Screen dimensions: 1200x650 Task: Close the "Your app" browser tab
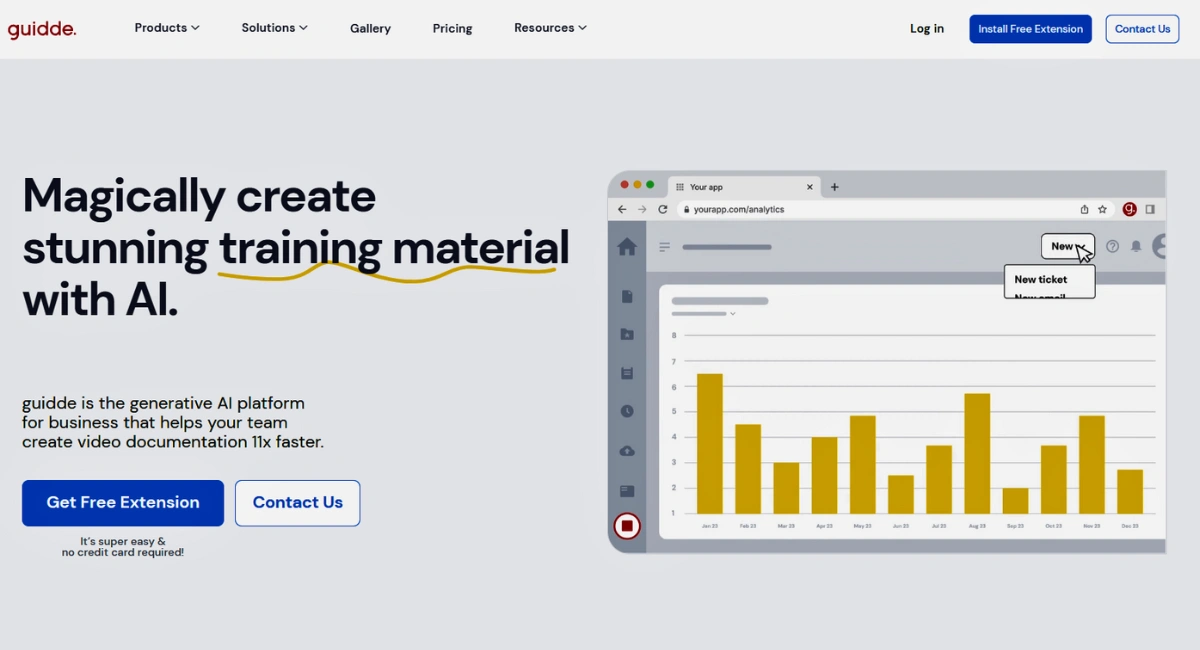tap(810, 187)
